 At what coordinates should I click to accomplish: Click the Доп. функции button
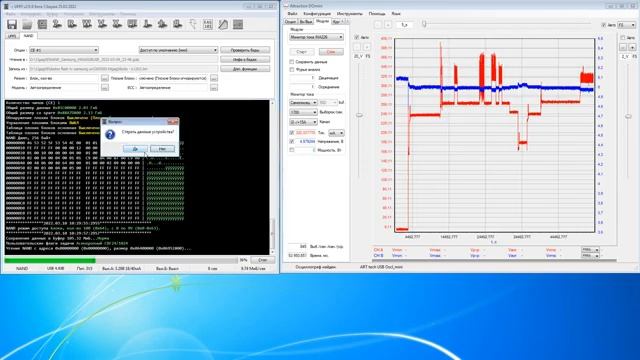245,69
